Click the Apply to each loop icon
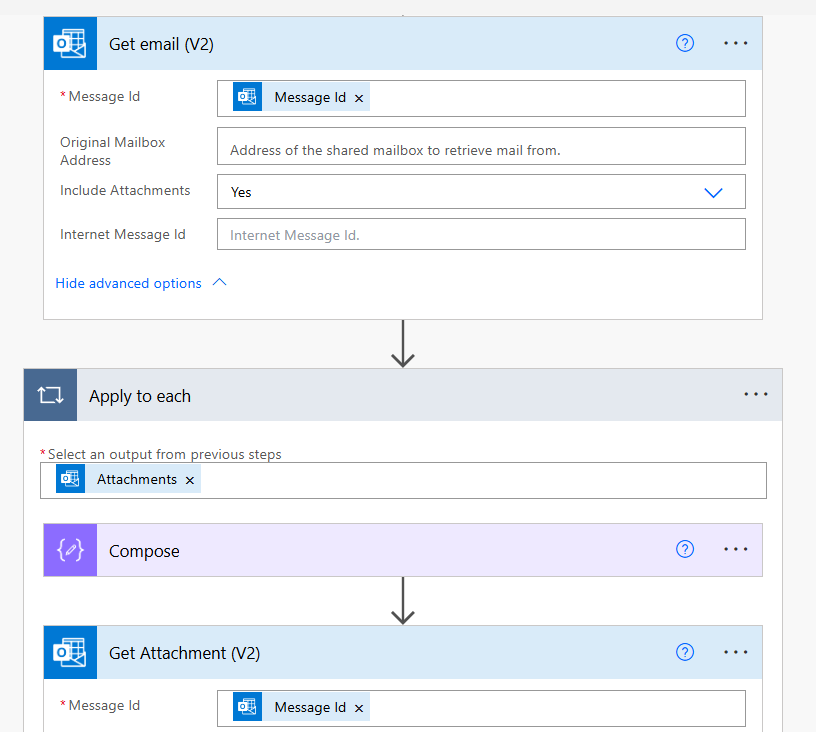 pos(50,396)
